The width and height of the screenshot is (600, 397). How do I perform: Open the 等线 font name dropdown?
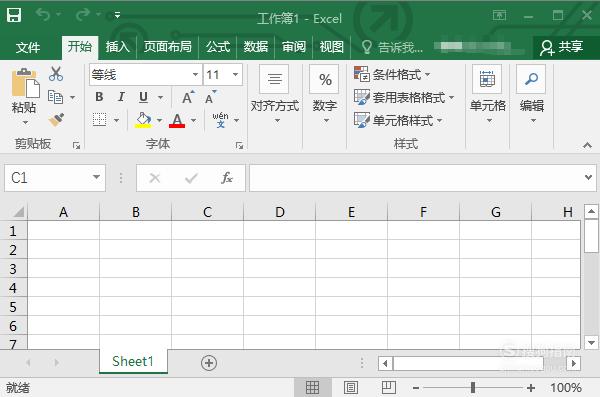(195, 74)
